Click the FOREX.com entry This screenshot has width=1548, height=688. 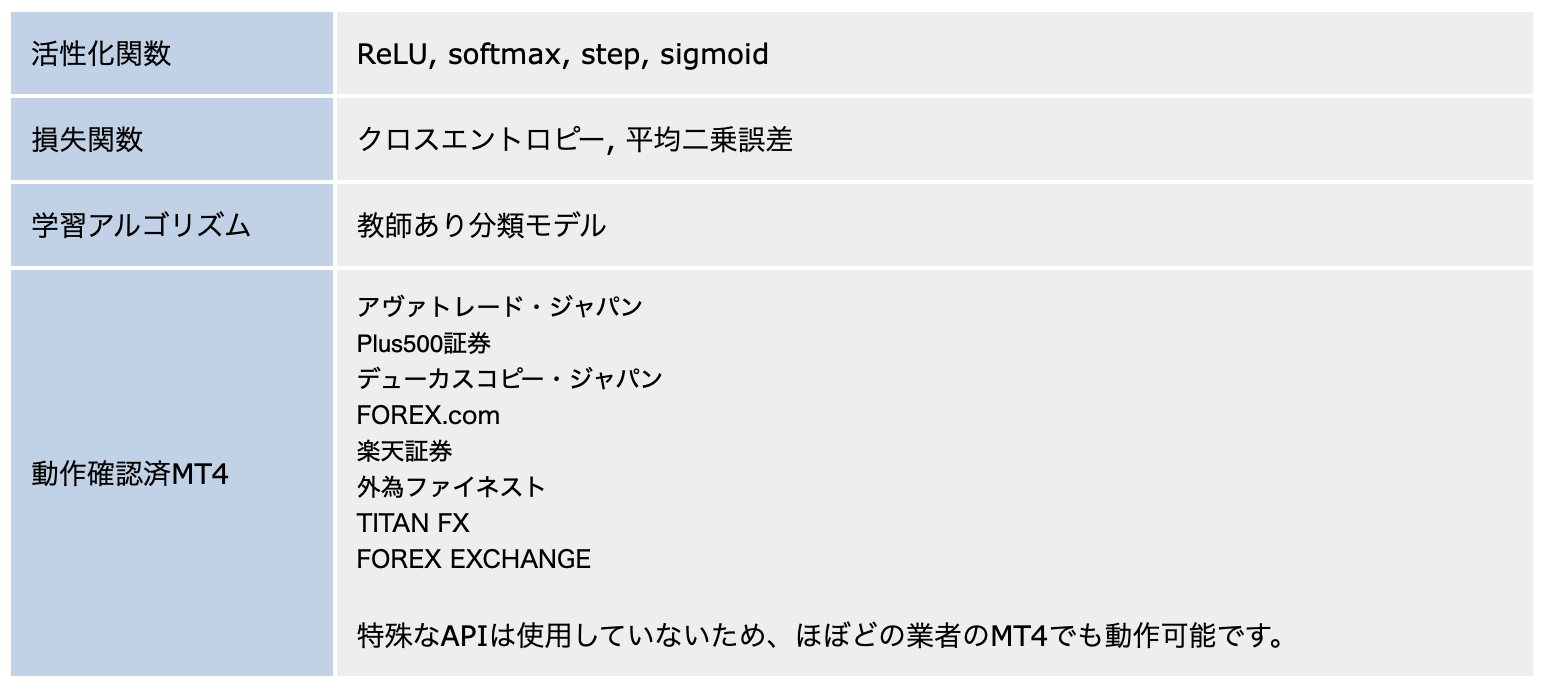tap(428, 415)
